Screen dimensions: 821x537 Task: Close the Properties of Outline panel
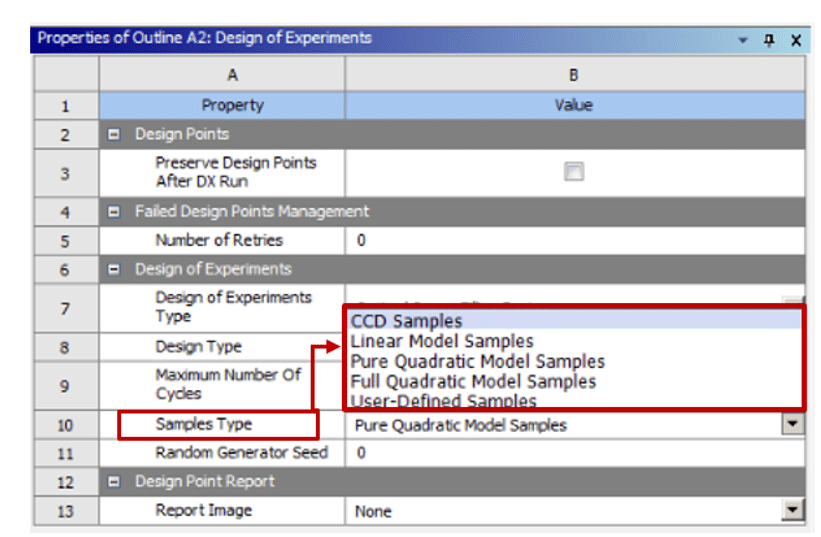point(795,40)
